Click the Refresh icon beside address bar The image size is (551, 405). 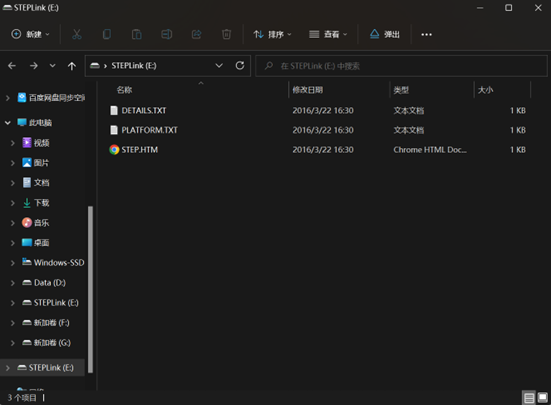pyautogui.click(x=240, y=66)
